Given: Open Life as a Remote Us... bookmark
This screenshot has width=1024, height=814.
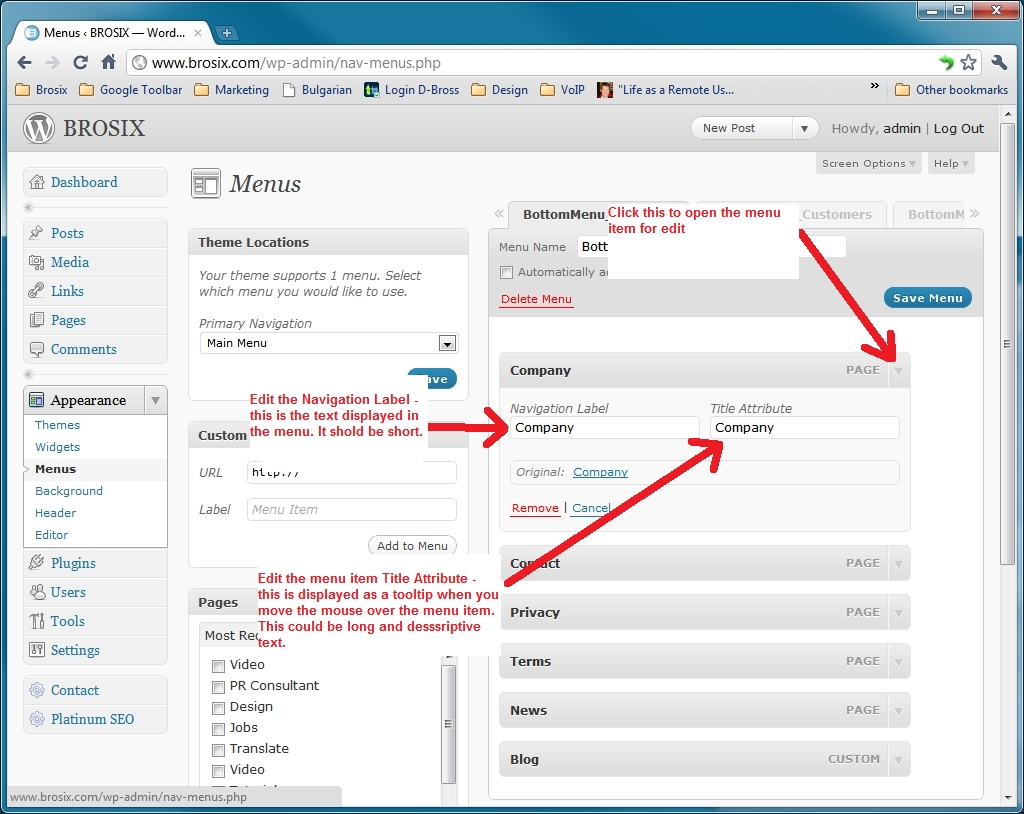Looking at the screenshot, I should (665, 90).
